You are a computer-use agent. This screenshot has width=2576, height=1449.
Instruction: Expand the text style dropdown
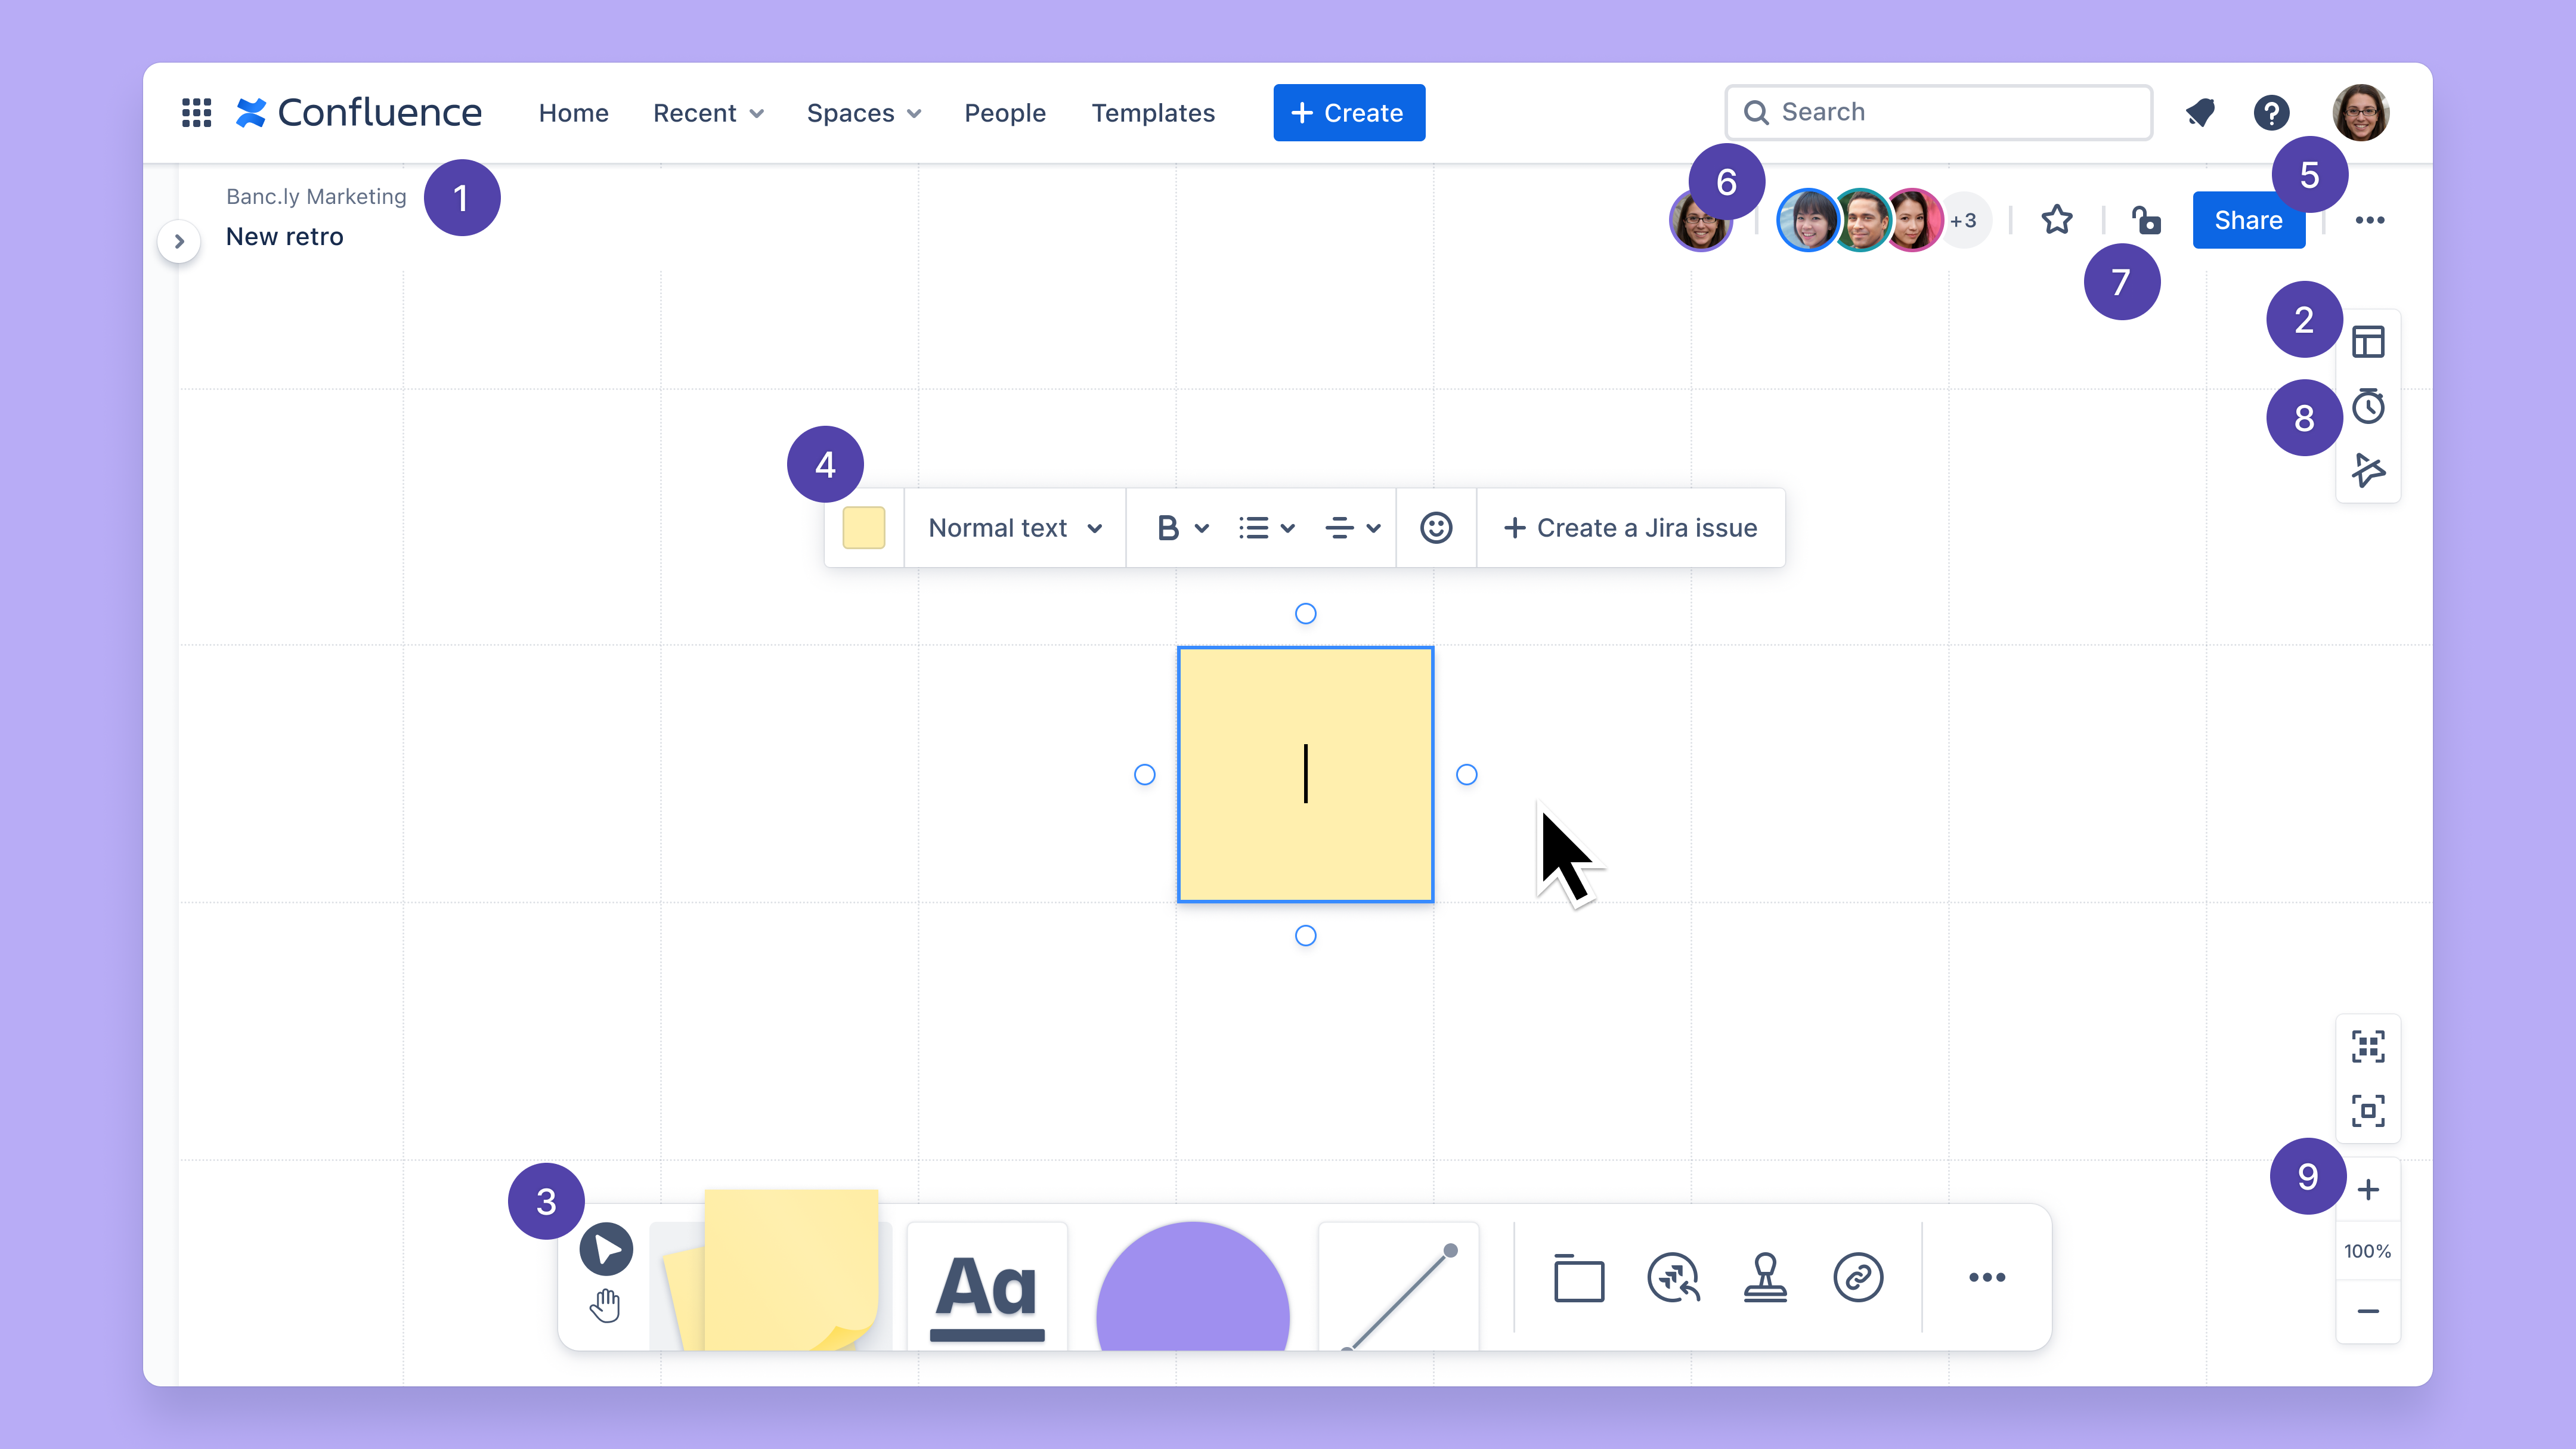point(1014,527)
